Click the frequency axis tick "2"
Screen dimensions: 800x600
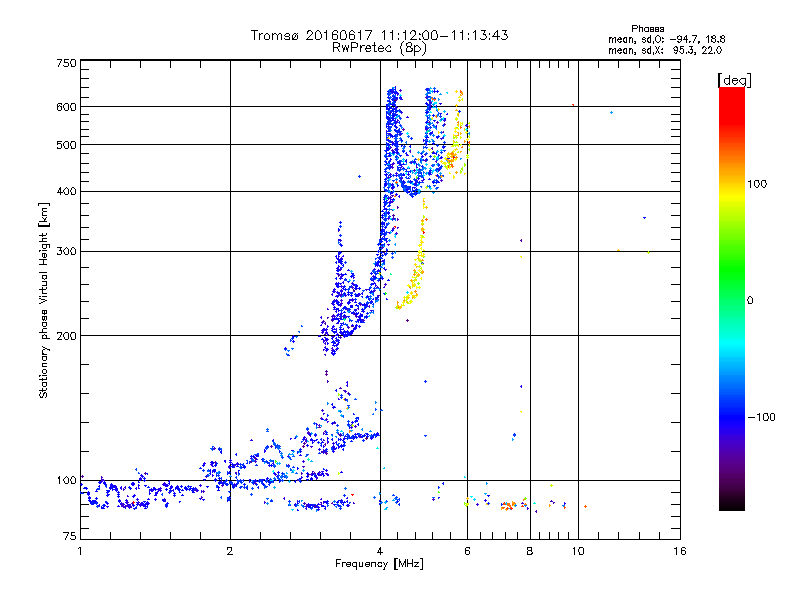[230, 551]
